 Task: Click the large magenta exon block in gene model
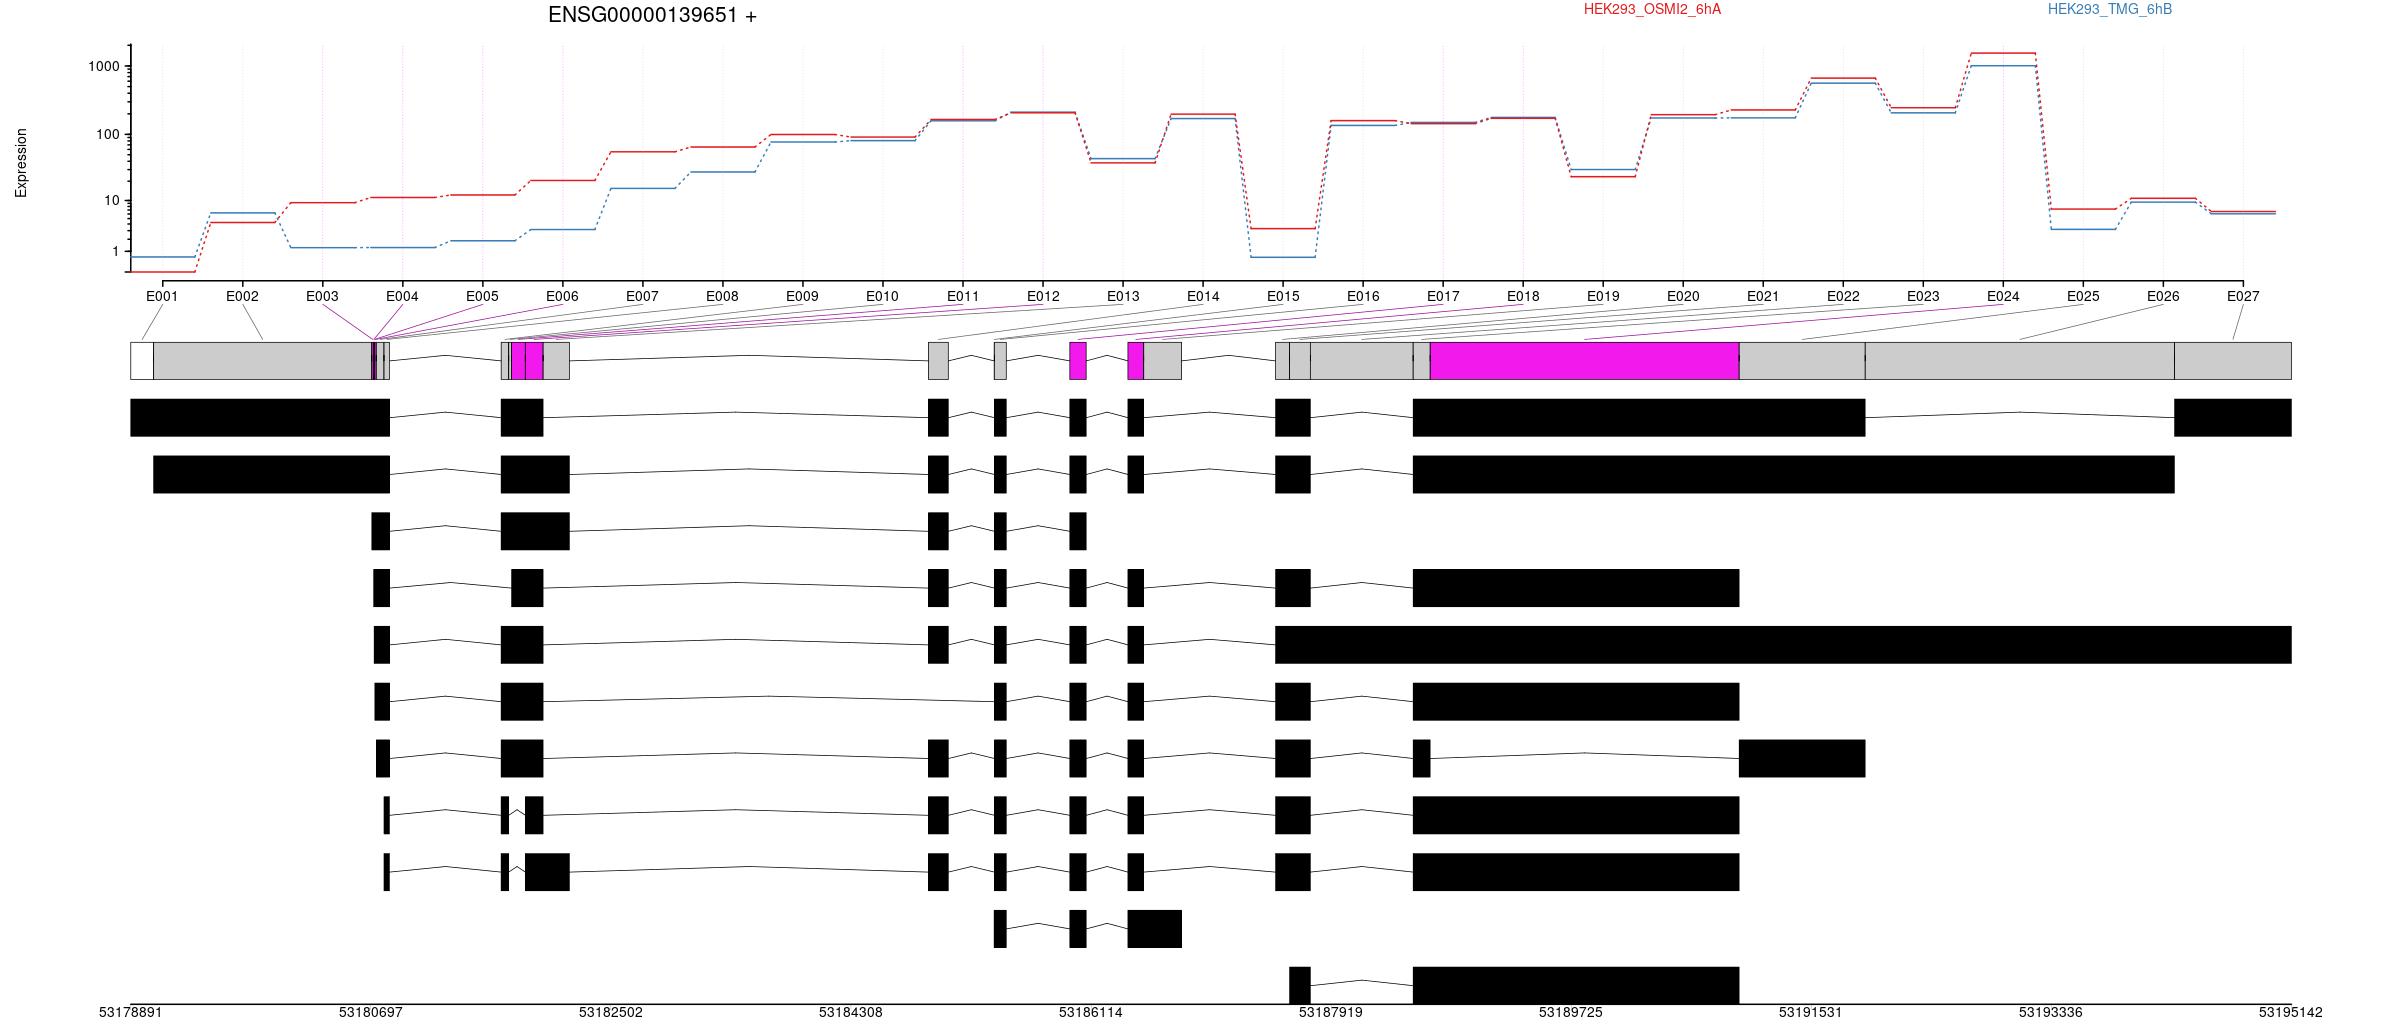point(1585,361)
